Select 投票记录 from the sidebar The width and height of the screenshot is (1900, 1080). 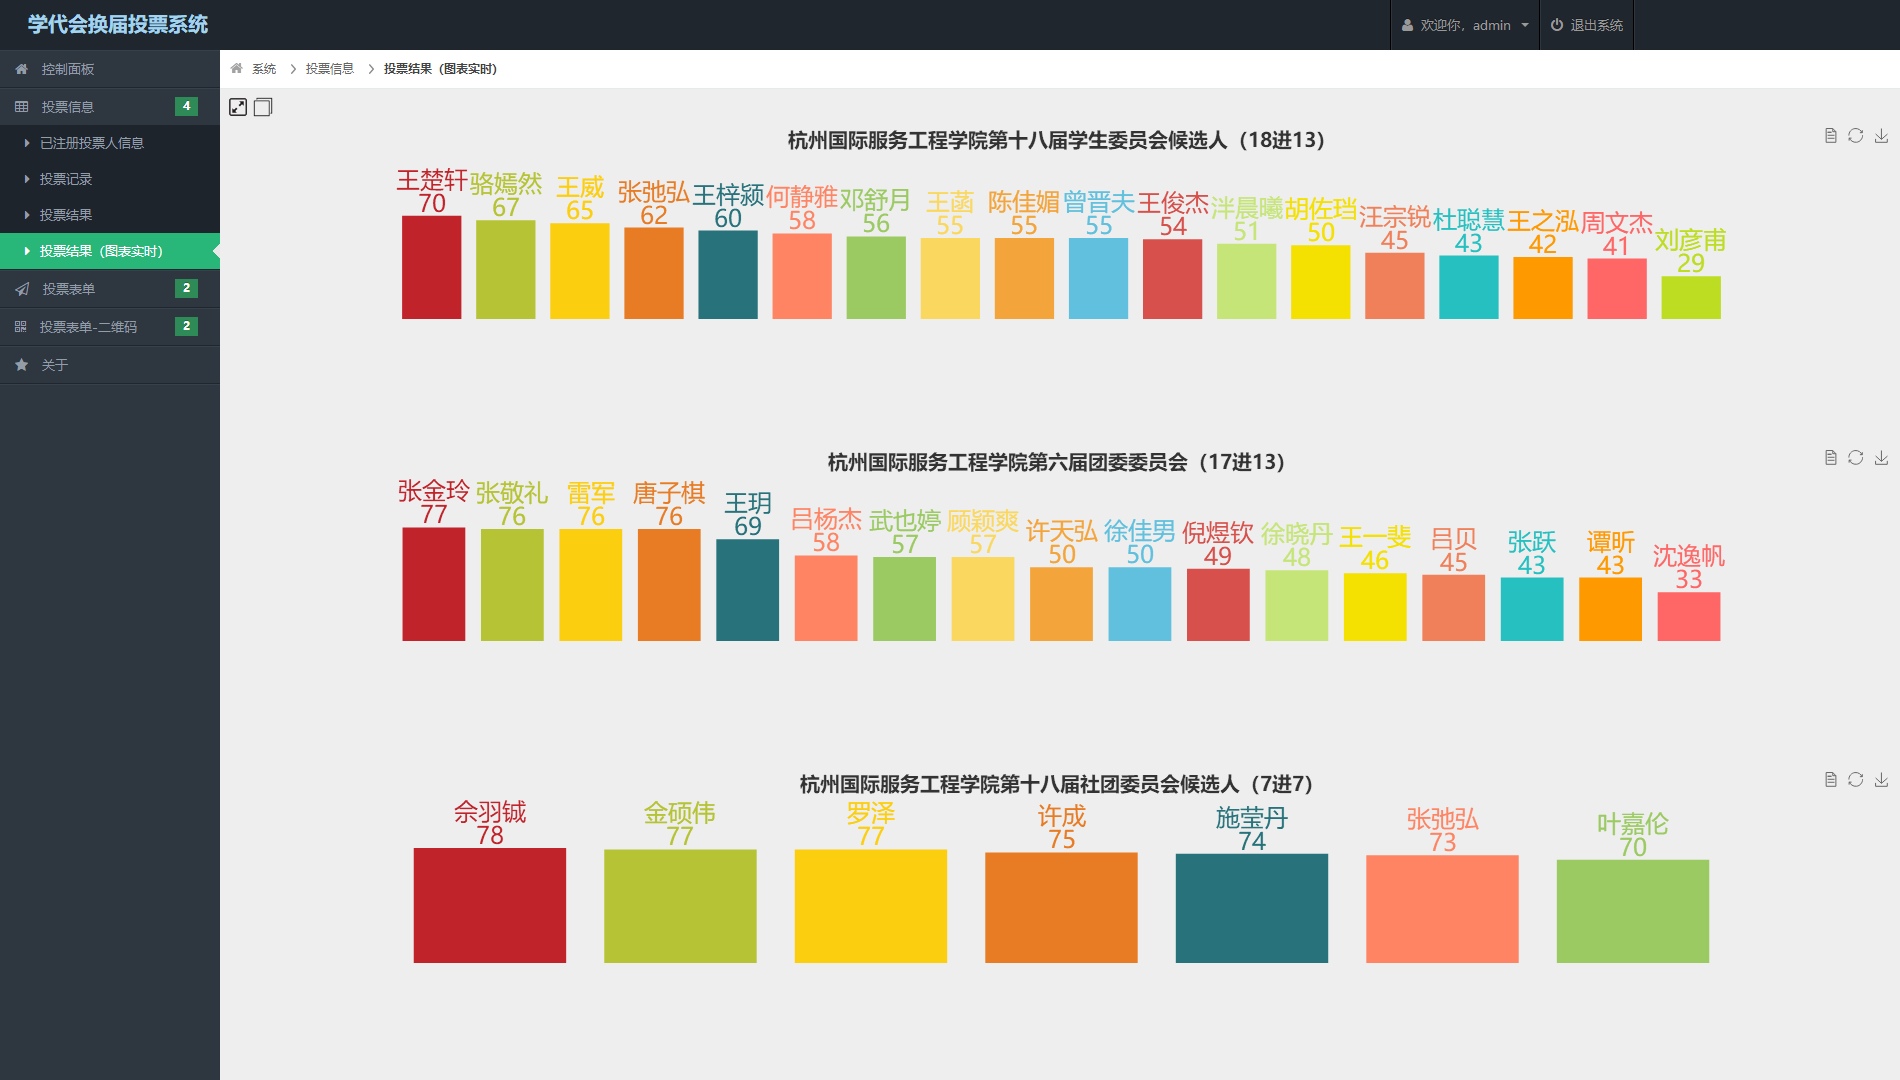pyautogui.click(x=66, y=179)
